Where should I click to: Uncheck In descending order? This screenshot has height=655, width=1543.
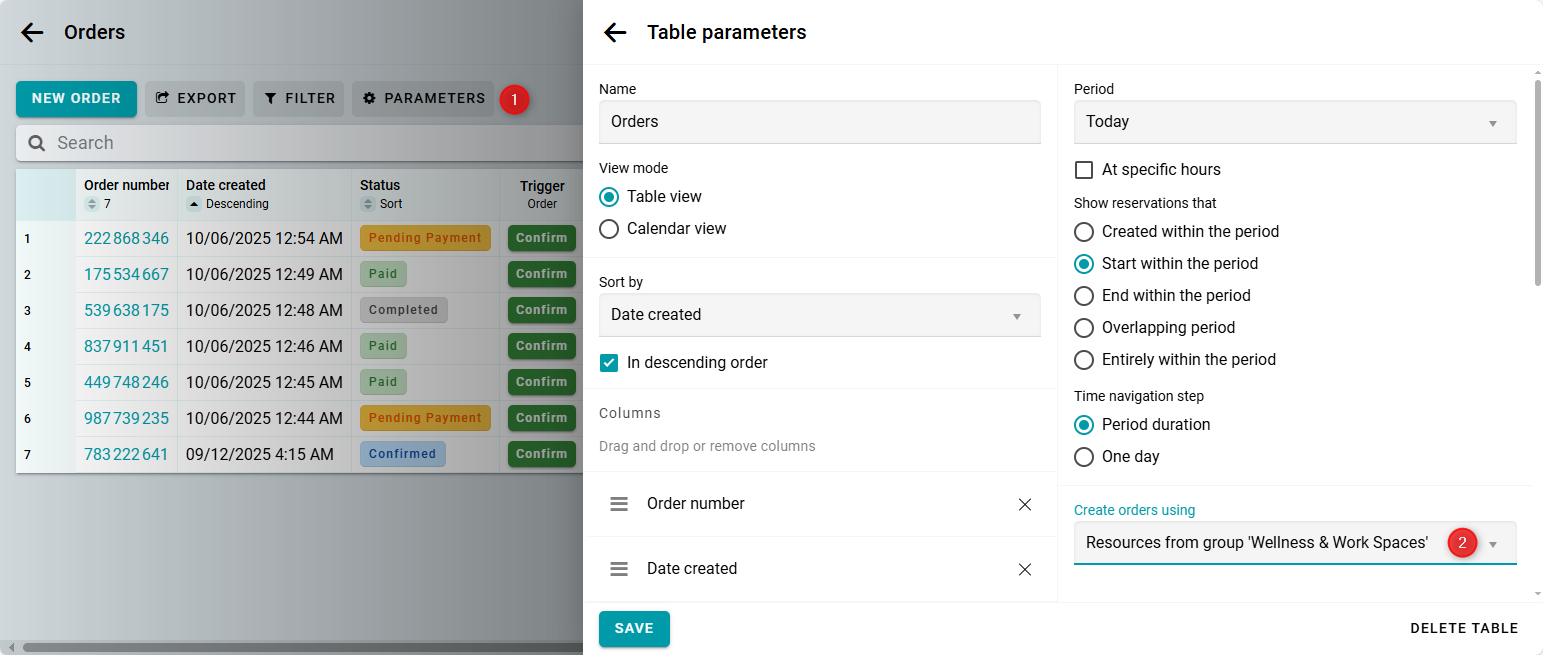[x=609, y=363]
